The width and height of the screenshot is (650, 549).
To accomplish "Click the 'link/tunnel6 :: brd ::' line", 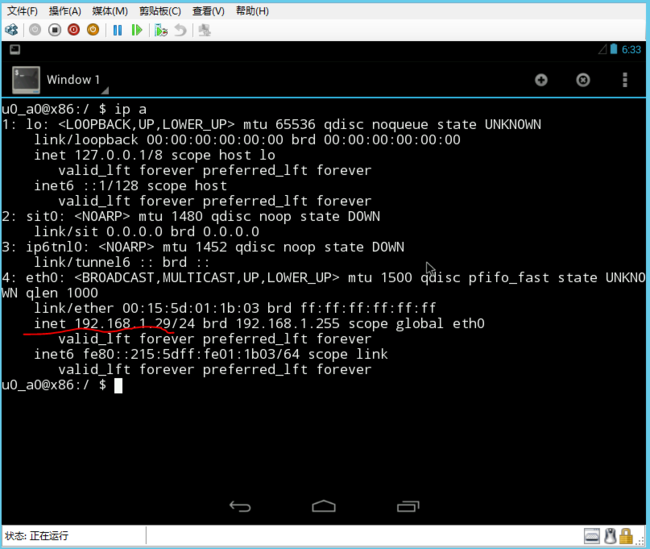I will (122, 262).
